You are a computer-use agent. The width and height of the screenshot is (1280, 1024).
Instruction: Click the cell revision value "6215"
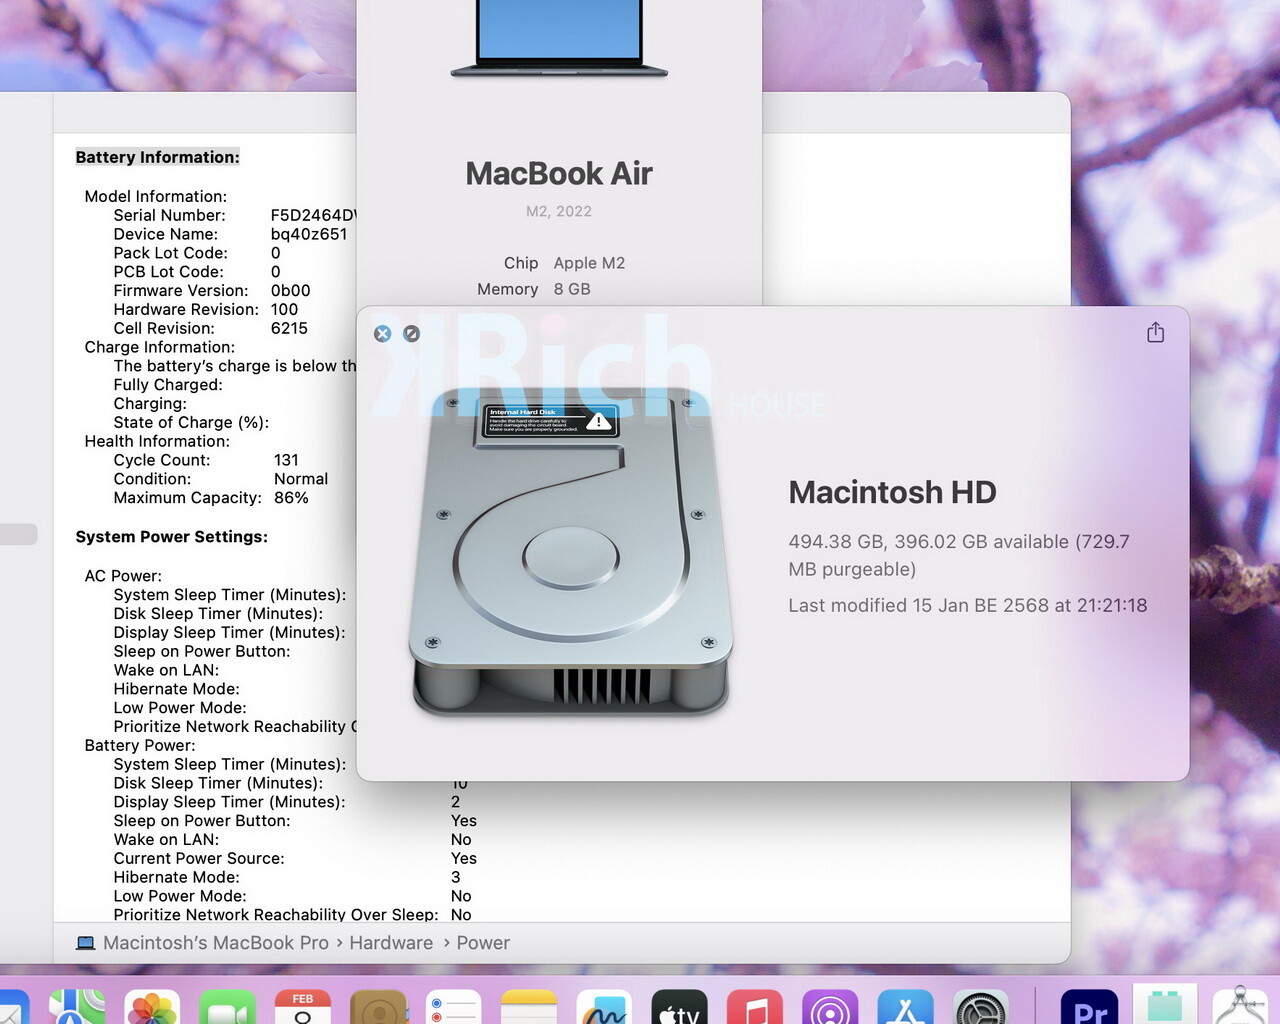(x=289, y=328)
